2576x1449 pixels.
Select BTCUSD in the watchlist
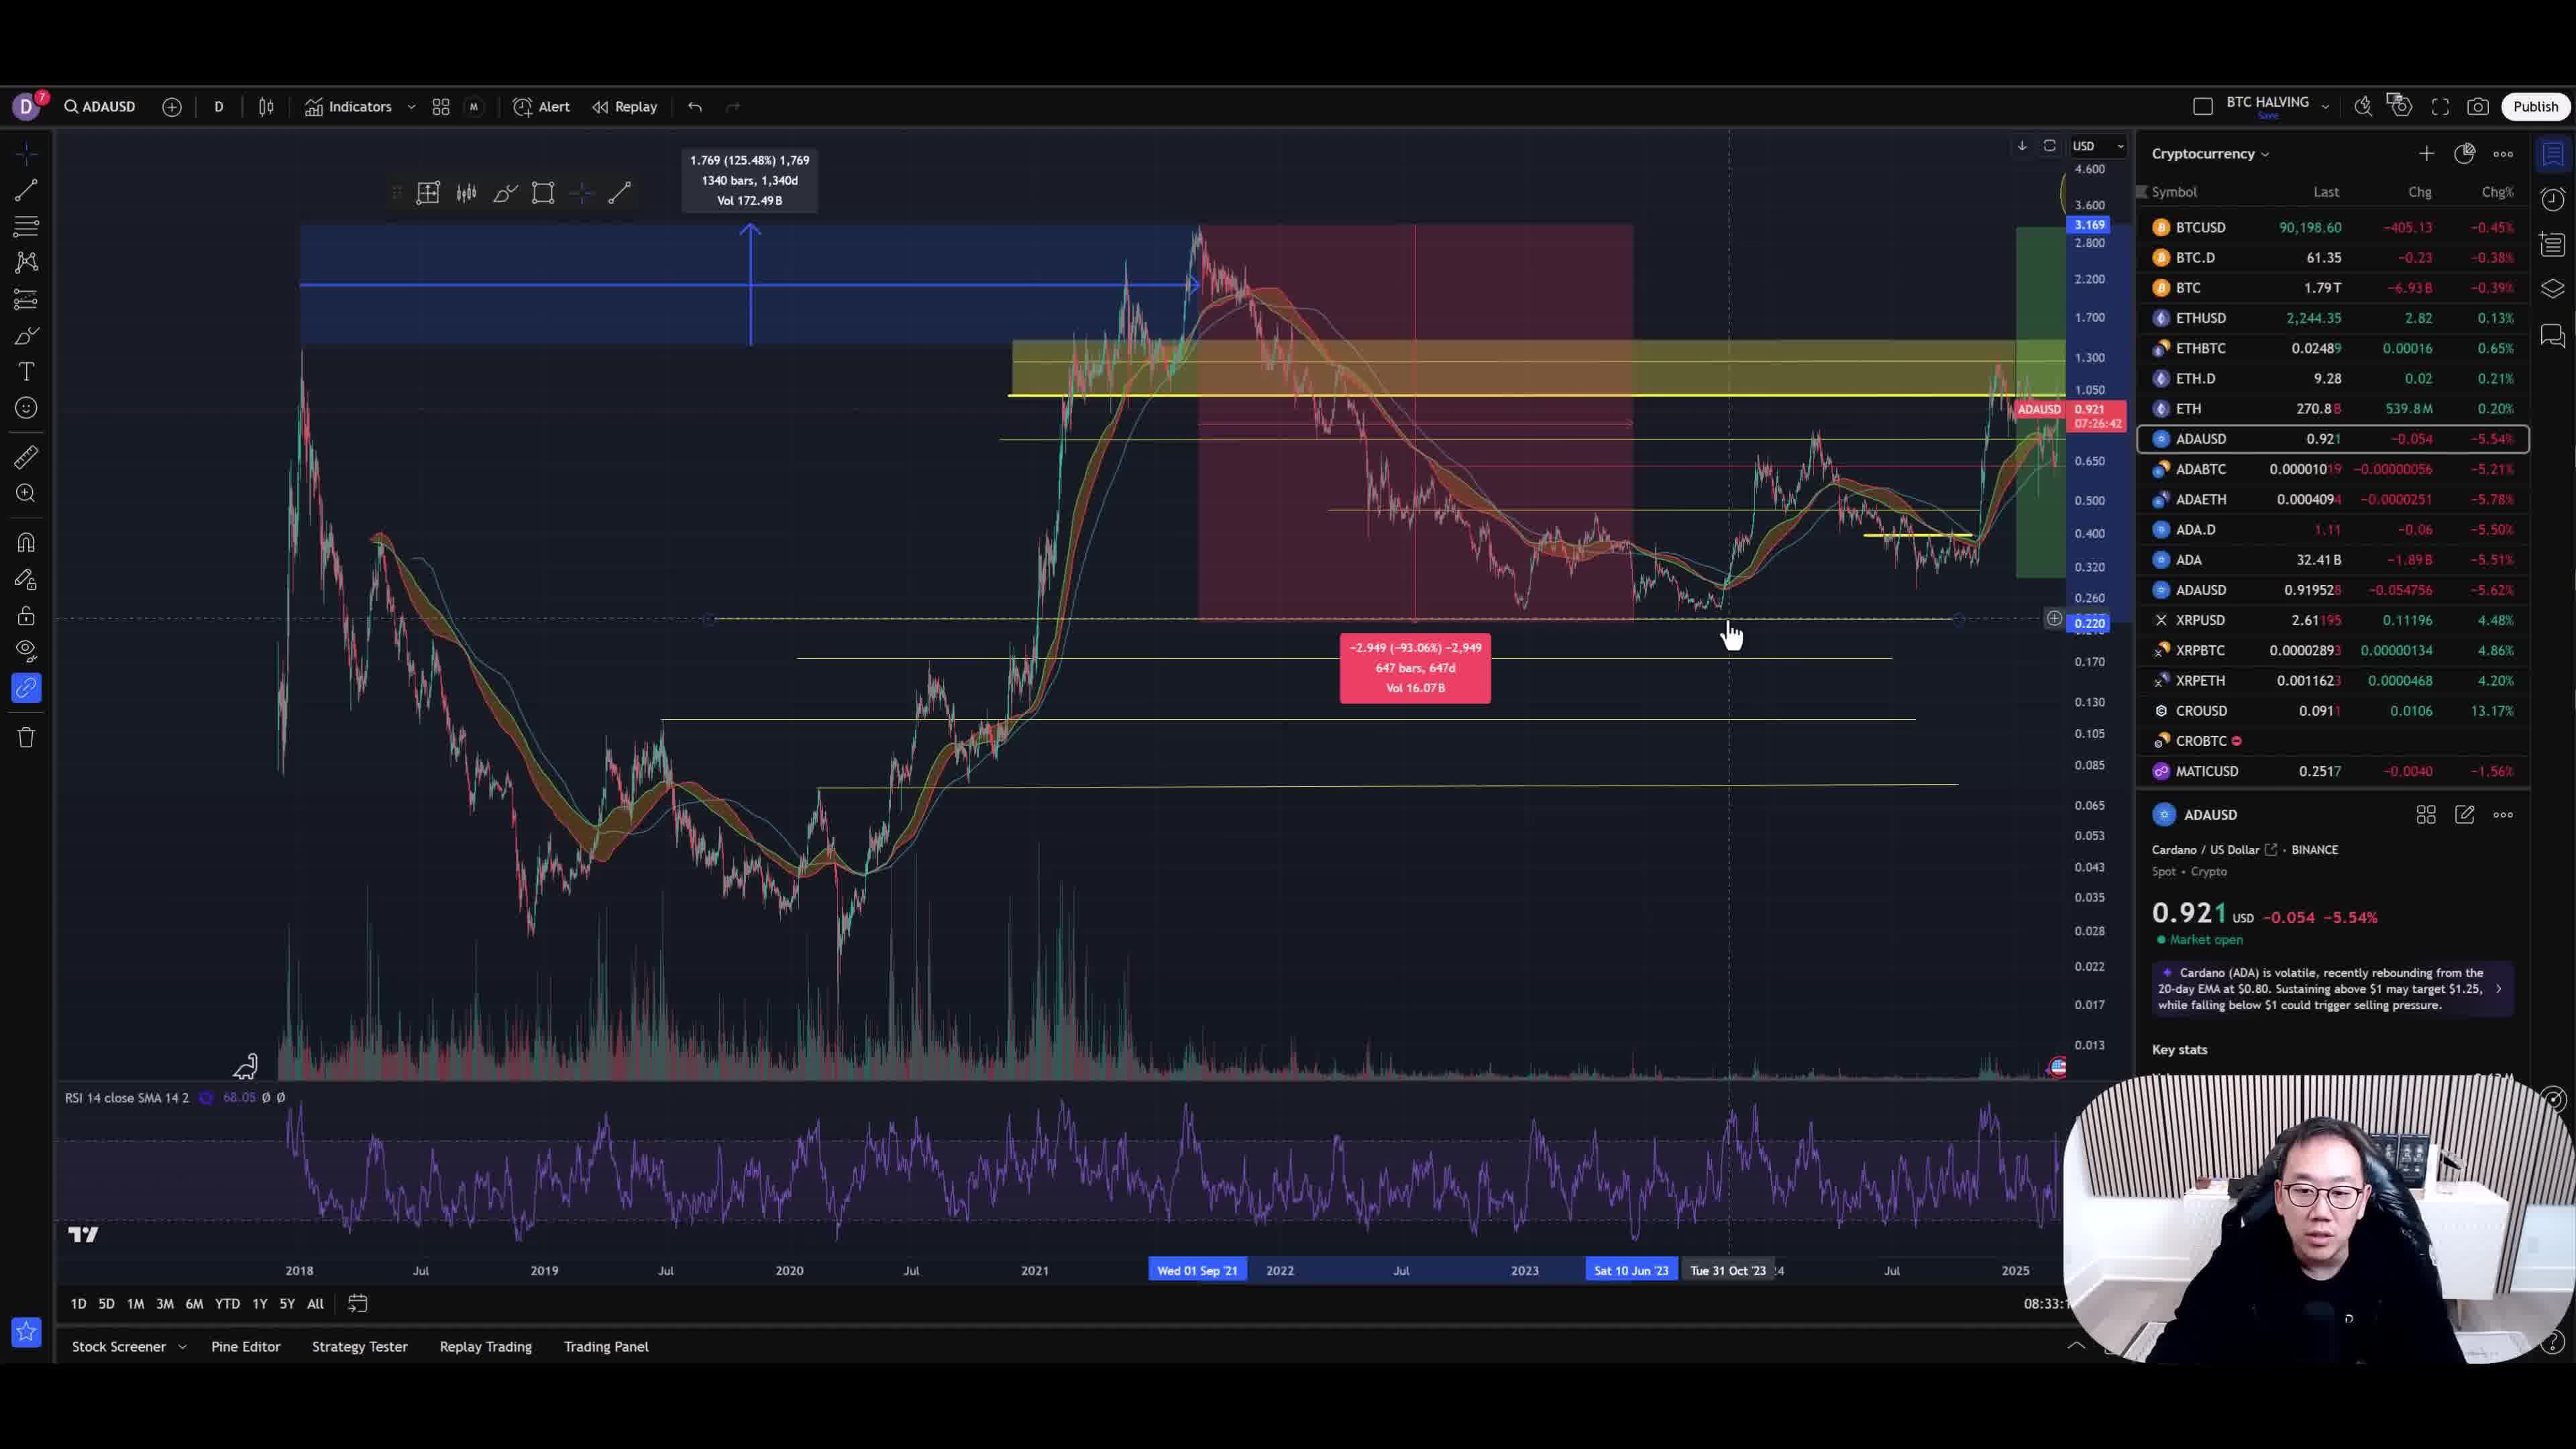[2332, 227]
